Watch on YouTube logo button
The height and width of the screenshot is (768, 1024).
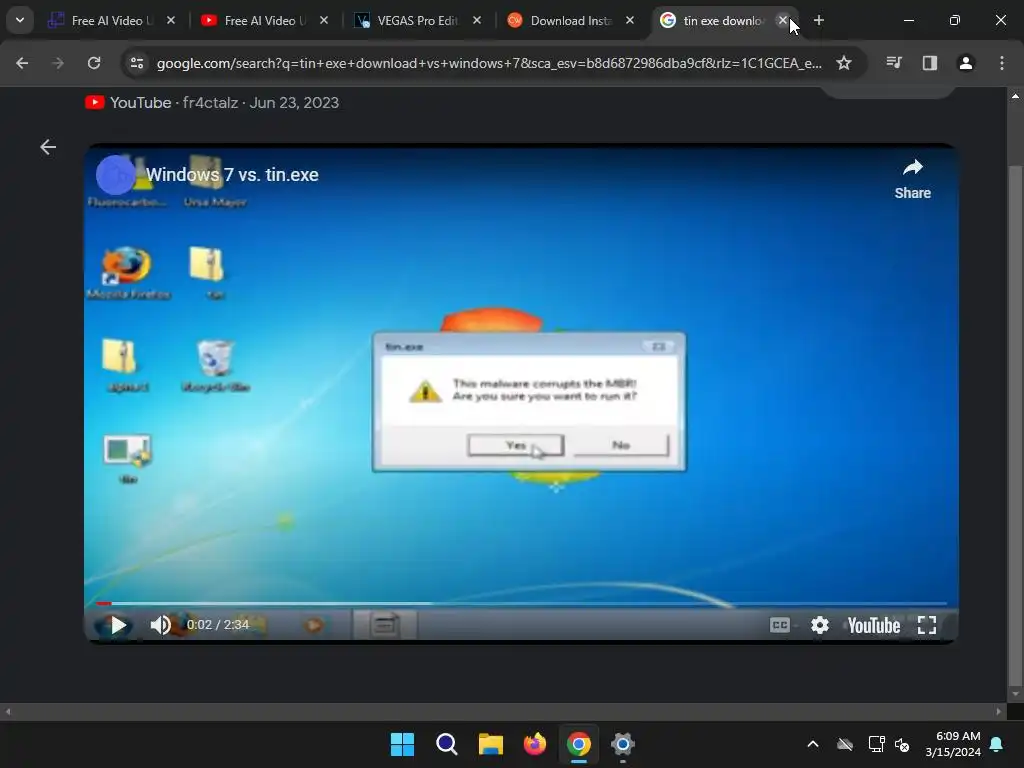874,625
